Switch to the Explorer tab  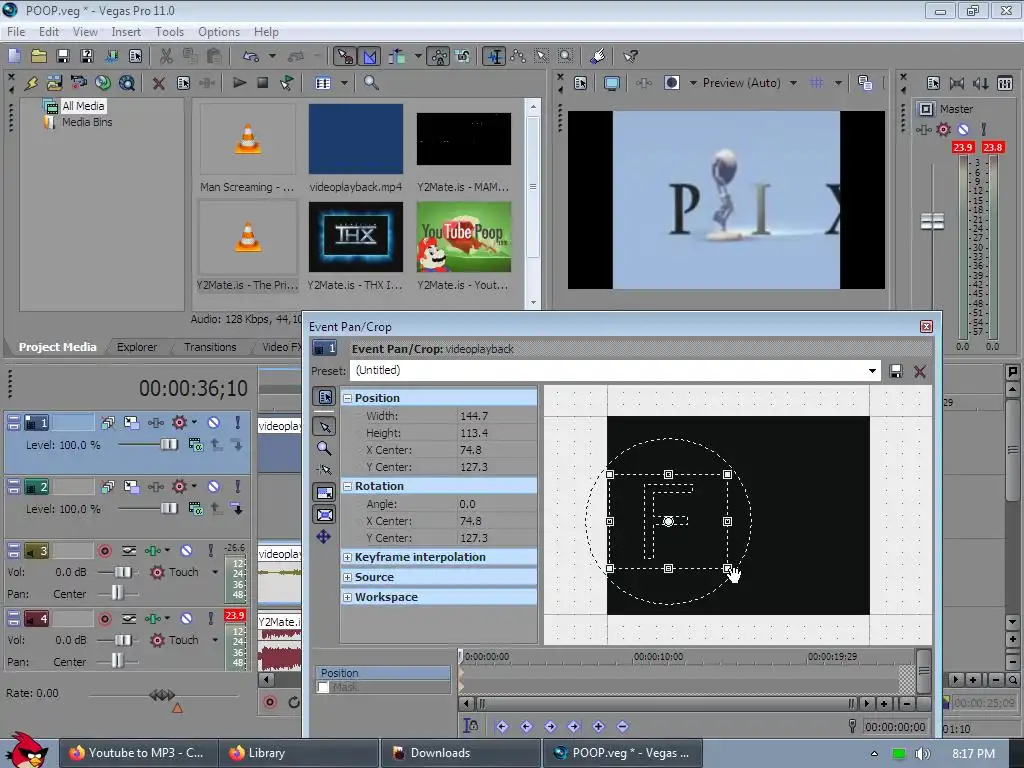tap(136, 347)
